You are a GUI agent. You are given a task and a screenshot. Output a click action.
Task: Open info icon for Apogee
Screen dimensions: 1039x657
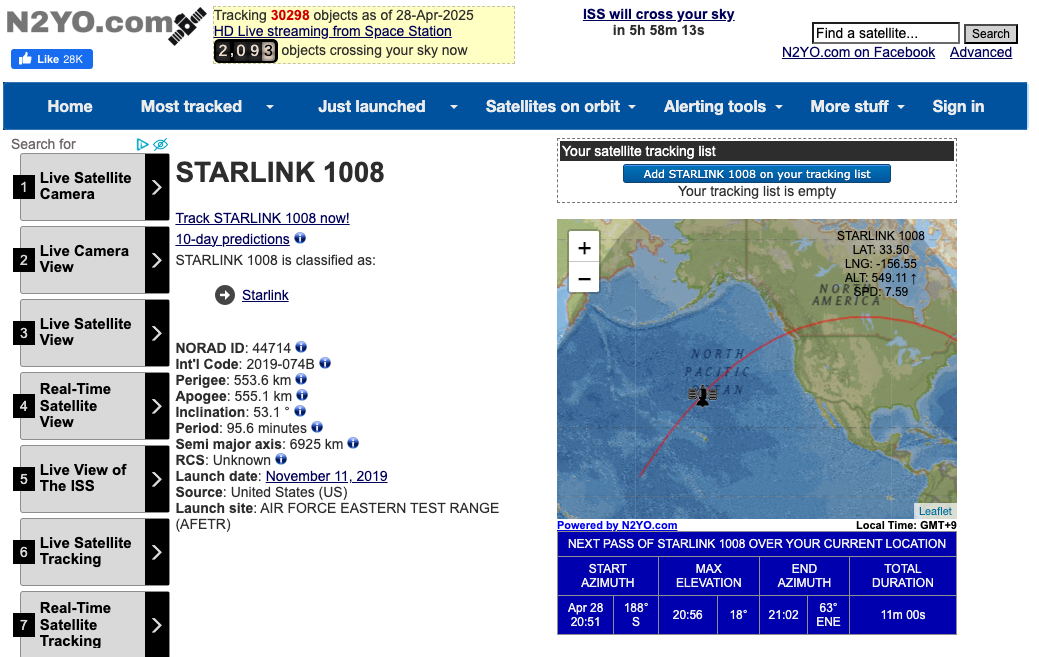[x=302, y=395]
